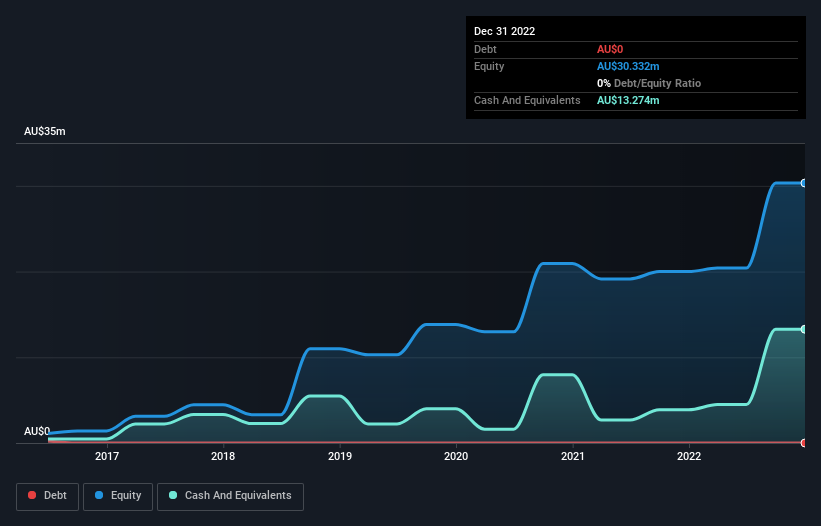Toggle the Debt series legend button
The height and width of the screenshot is (526, 821).
pos(47,496)
